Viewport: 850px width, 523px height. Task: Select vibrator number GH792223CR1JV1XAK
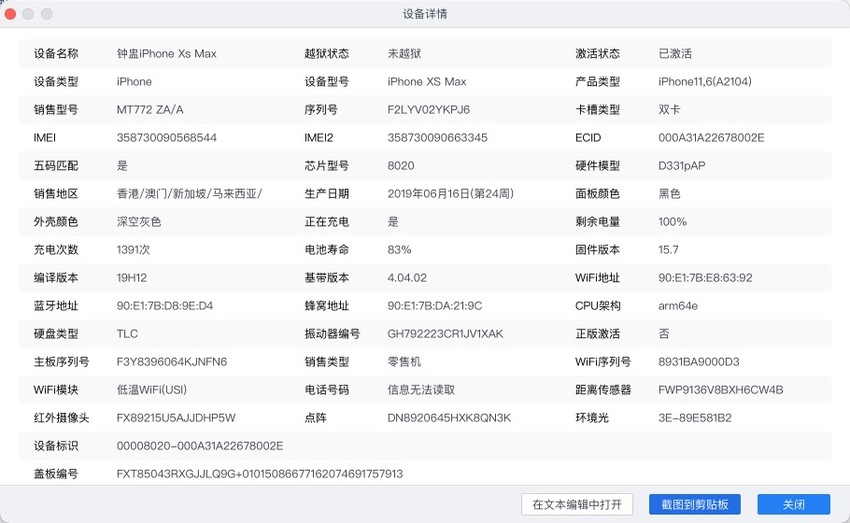445,334
